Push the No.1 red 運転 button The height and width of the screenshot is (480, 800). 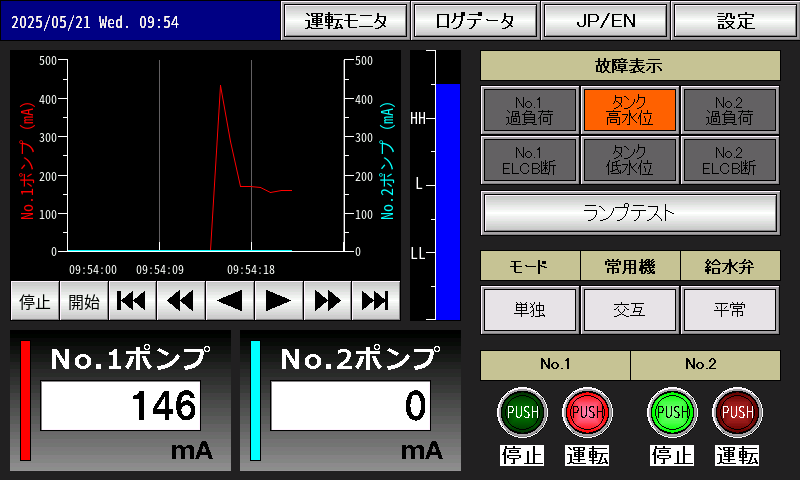(587, 412)
